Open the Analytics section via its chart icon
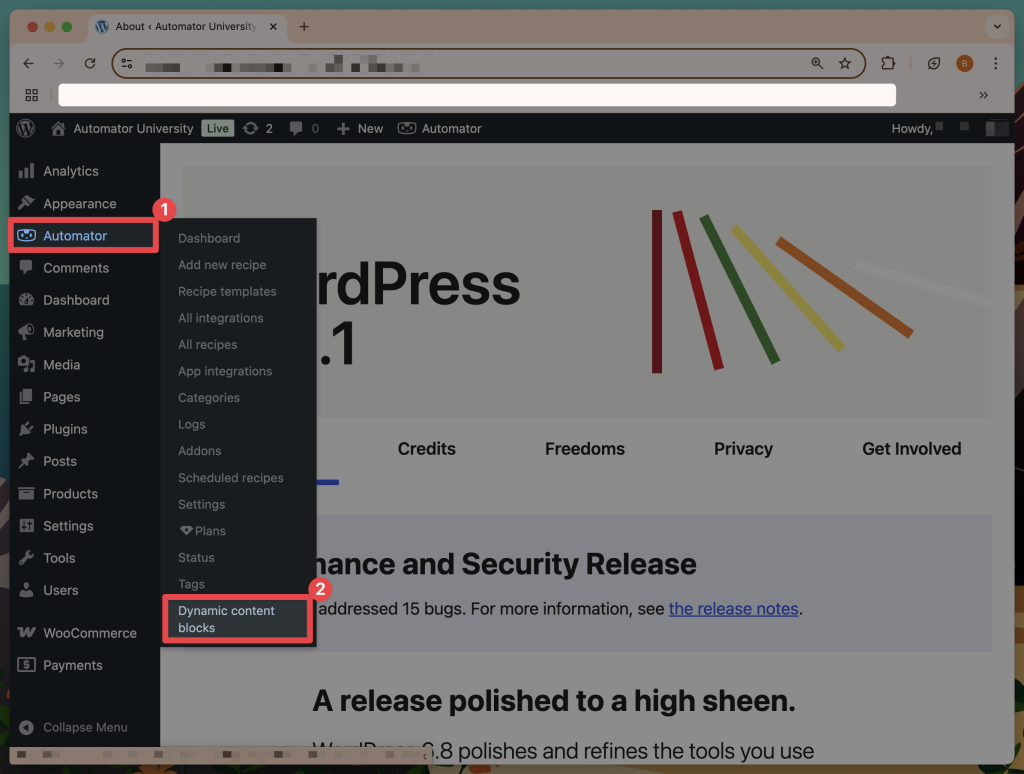Viewport: 1024px width, 774px height. point(27,171)
